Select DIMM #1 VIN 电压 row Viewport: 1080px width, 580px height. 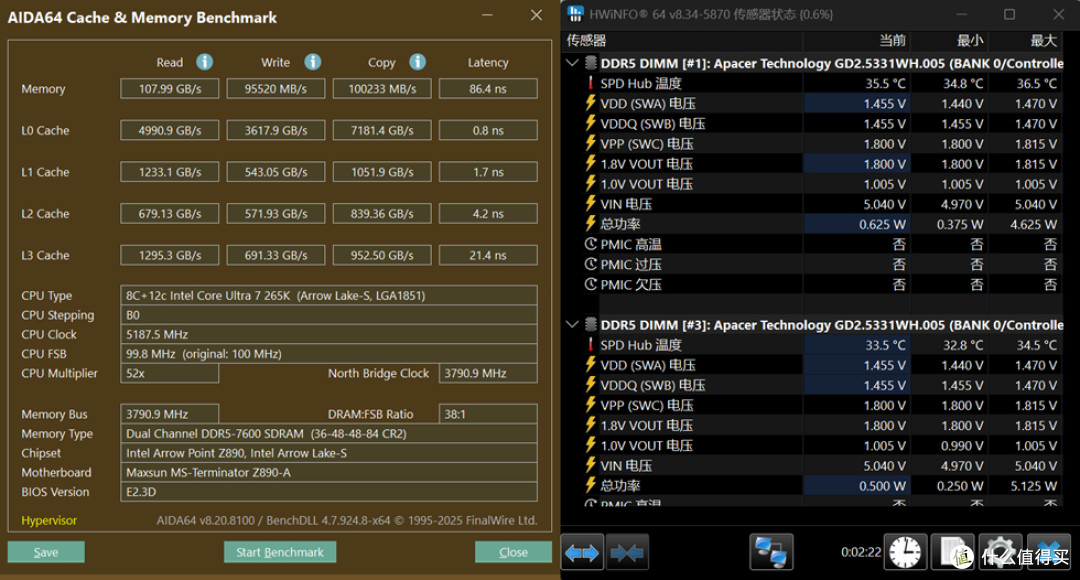pyautogui.click(x=821, y=204)
